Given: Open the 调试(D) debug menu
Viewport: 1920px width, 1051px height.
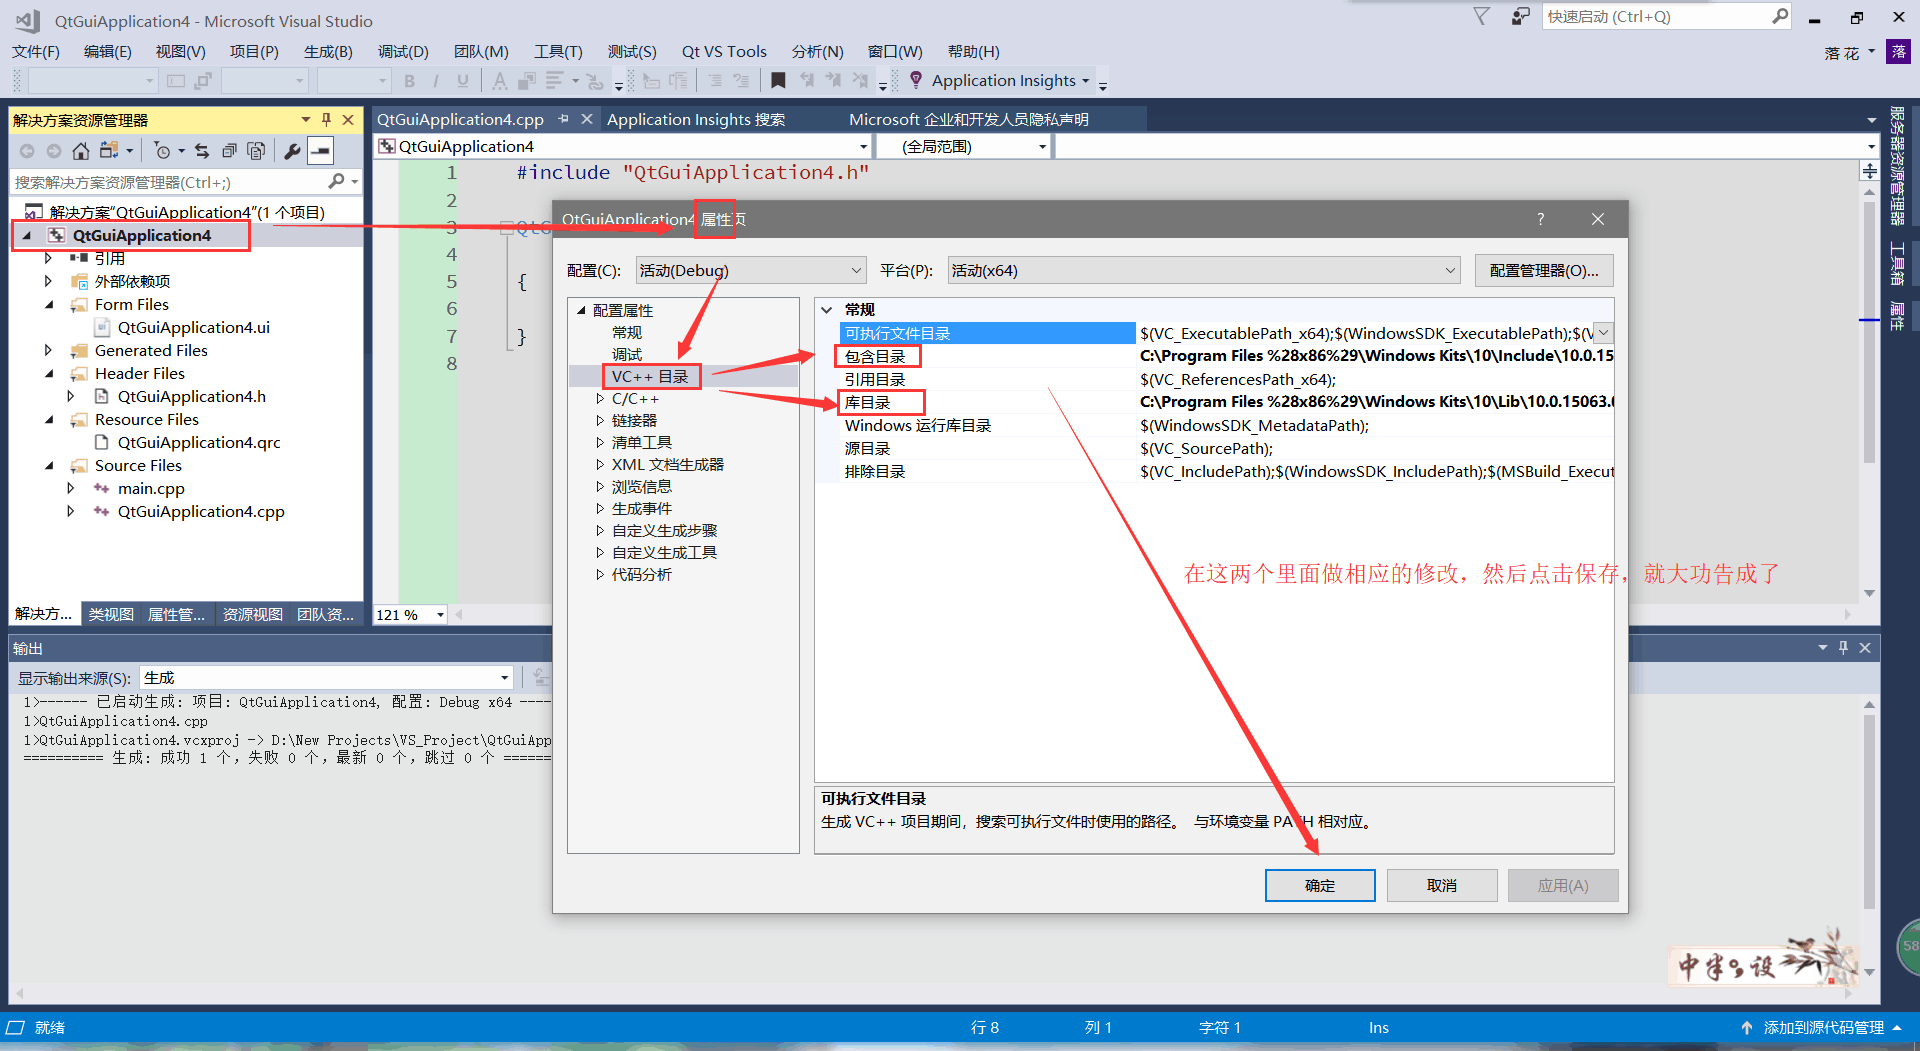Looking at the screenshot, I should 403,52.
